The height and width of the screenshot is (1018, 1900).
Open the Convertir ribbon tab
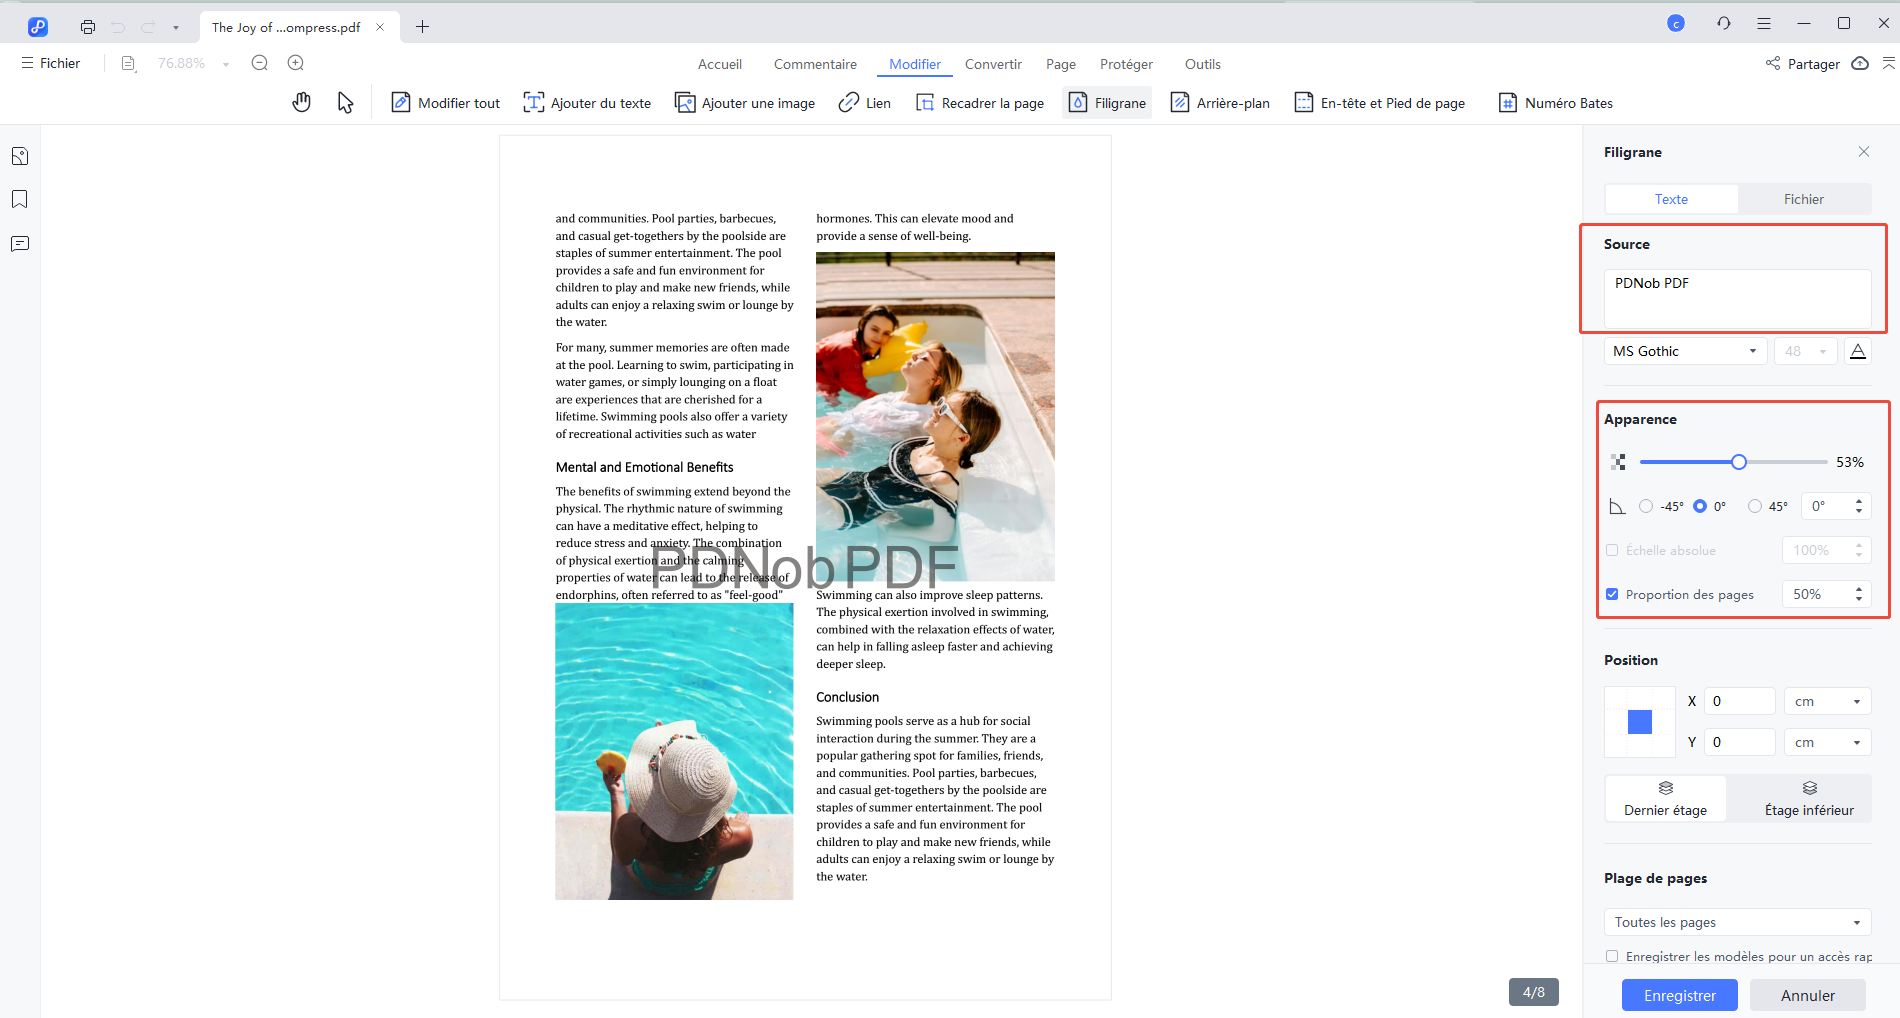993,63
